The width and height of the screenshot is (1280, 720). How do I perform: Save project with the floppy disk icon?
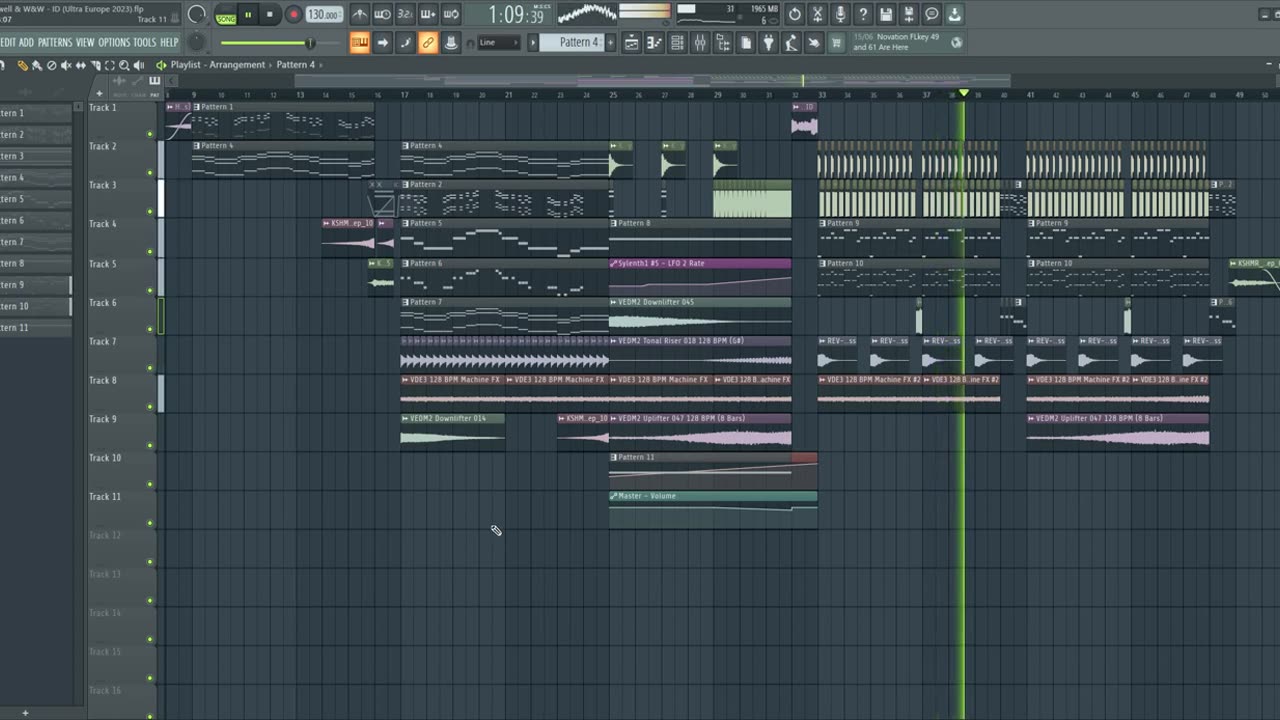886,14
